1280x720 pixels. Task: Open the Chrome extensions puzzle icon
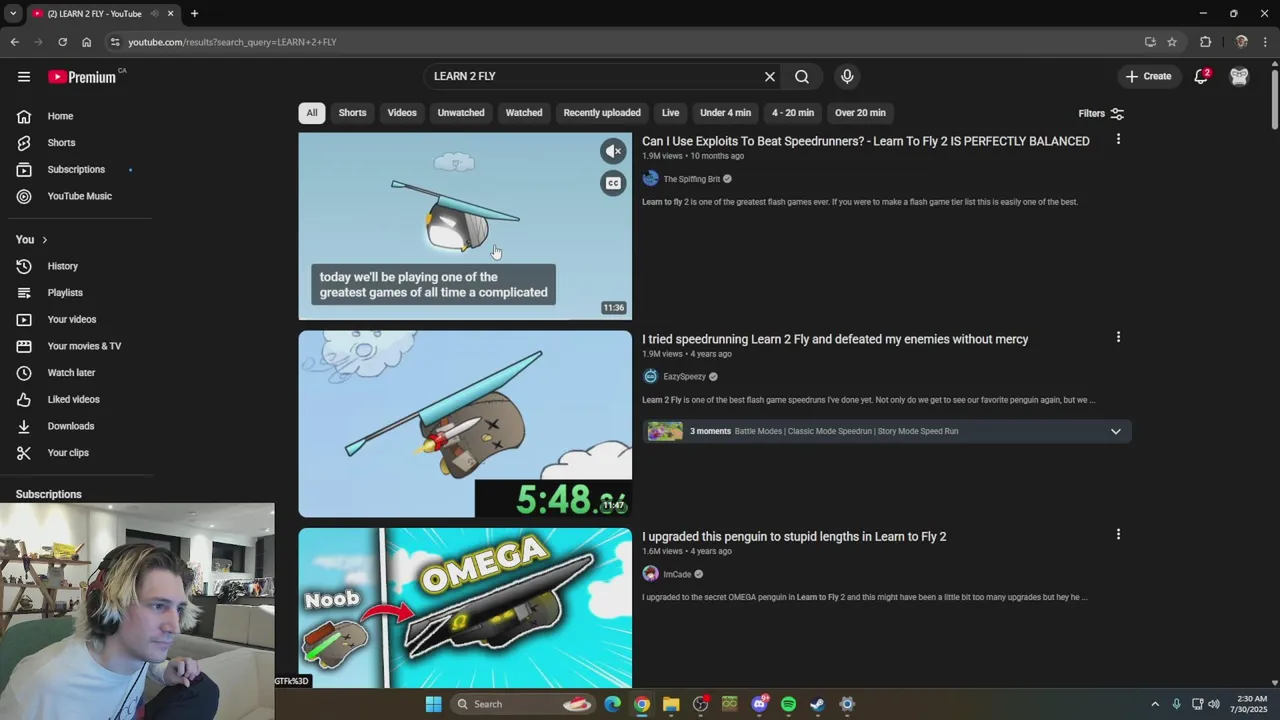1205,42
